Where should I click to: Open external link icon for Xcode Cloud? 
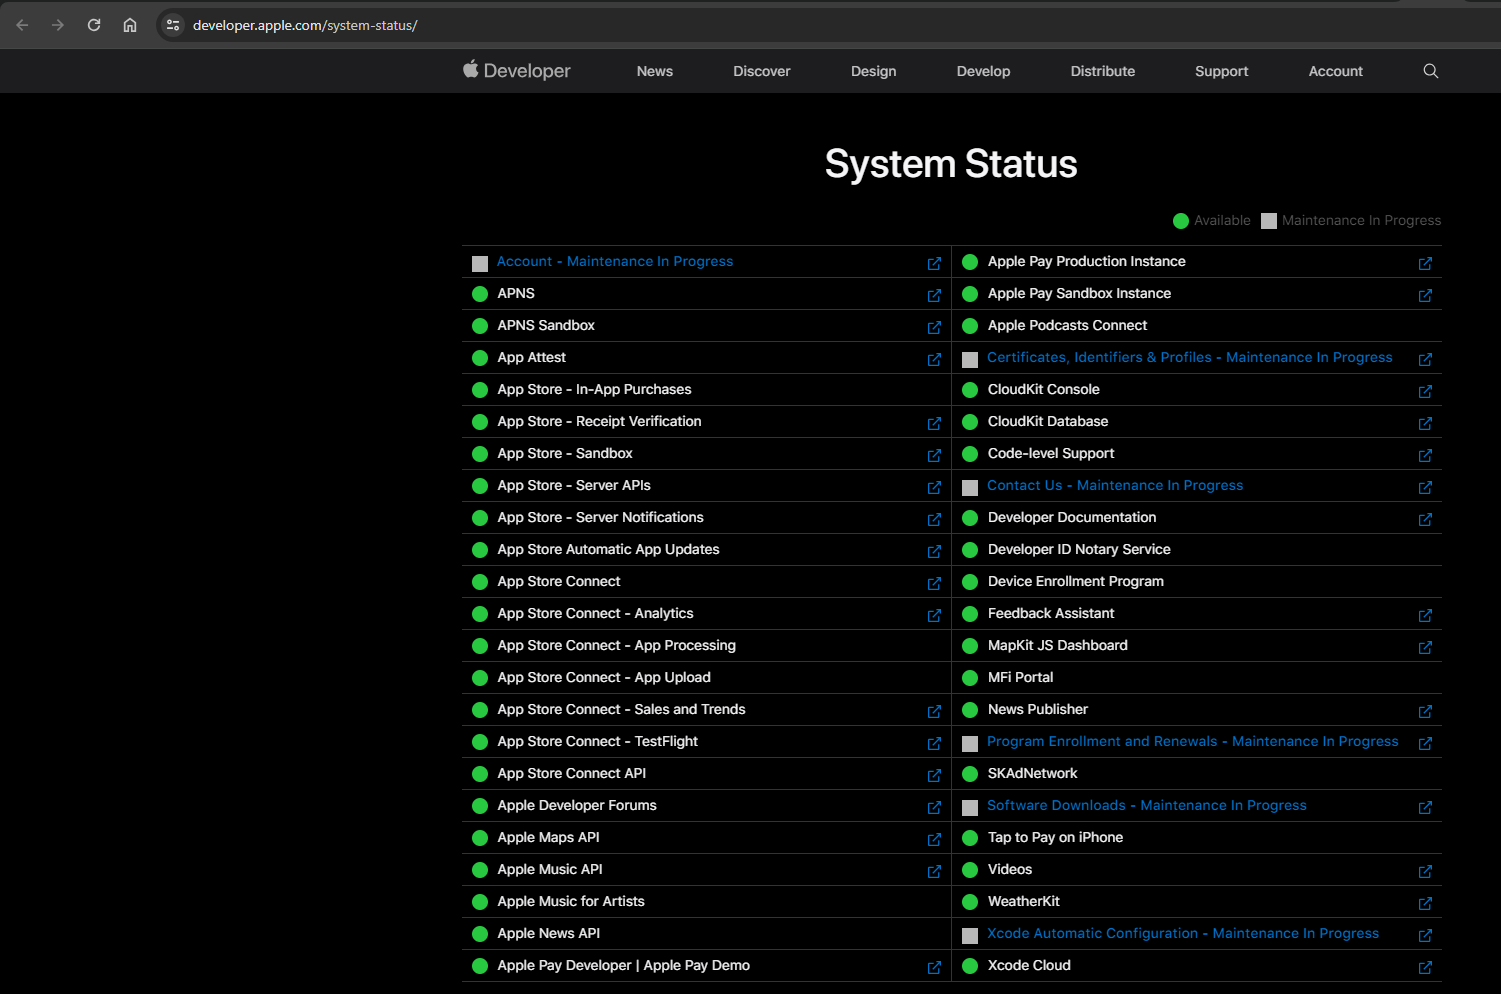pyautogui.click(x=1425, y=967)
